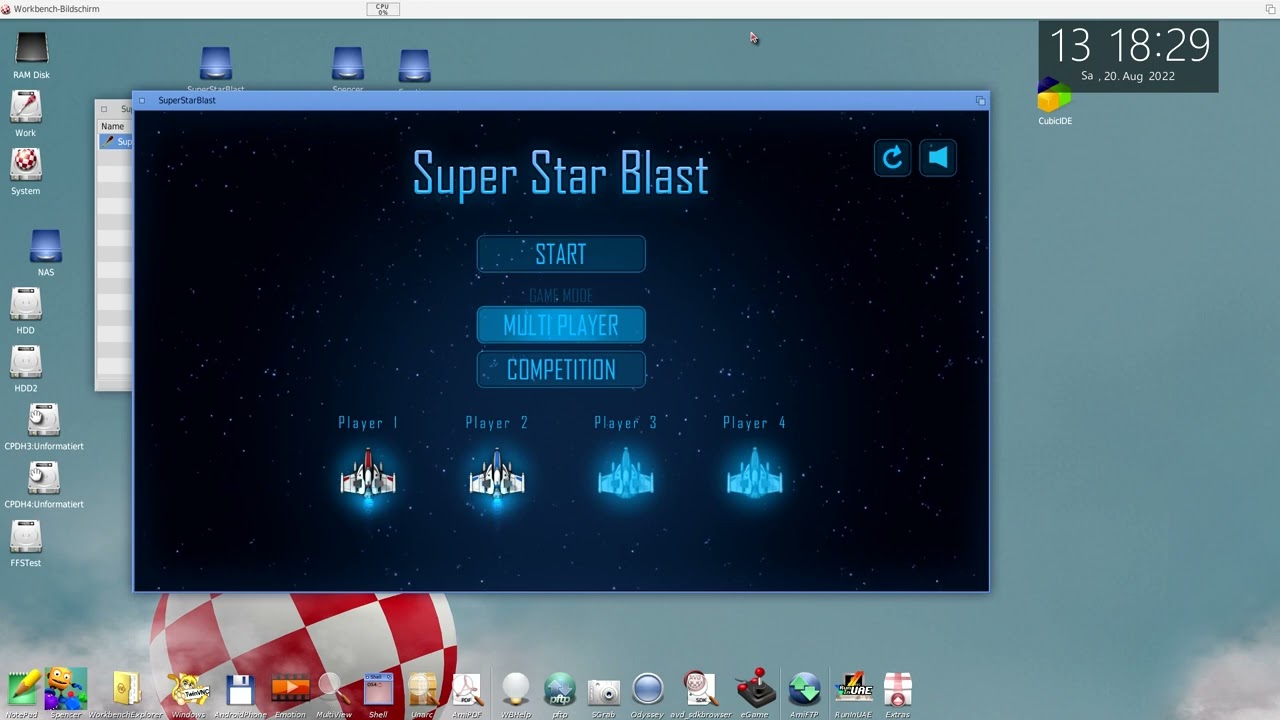Click the START button in the game
1280x720 pixels.
(561, 254)
